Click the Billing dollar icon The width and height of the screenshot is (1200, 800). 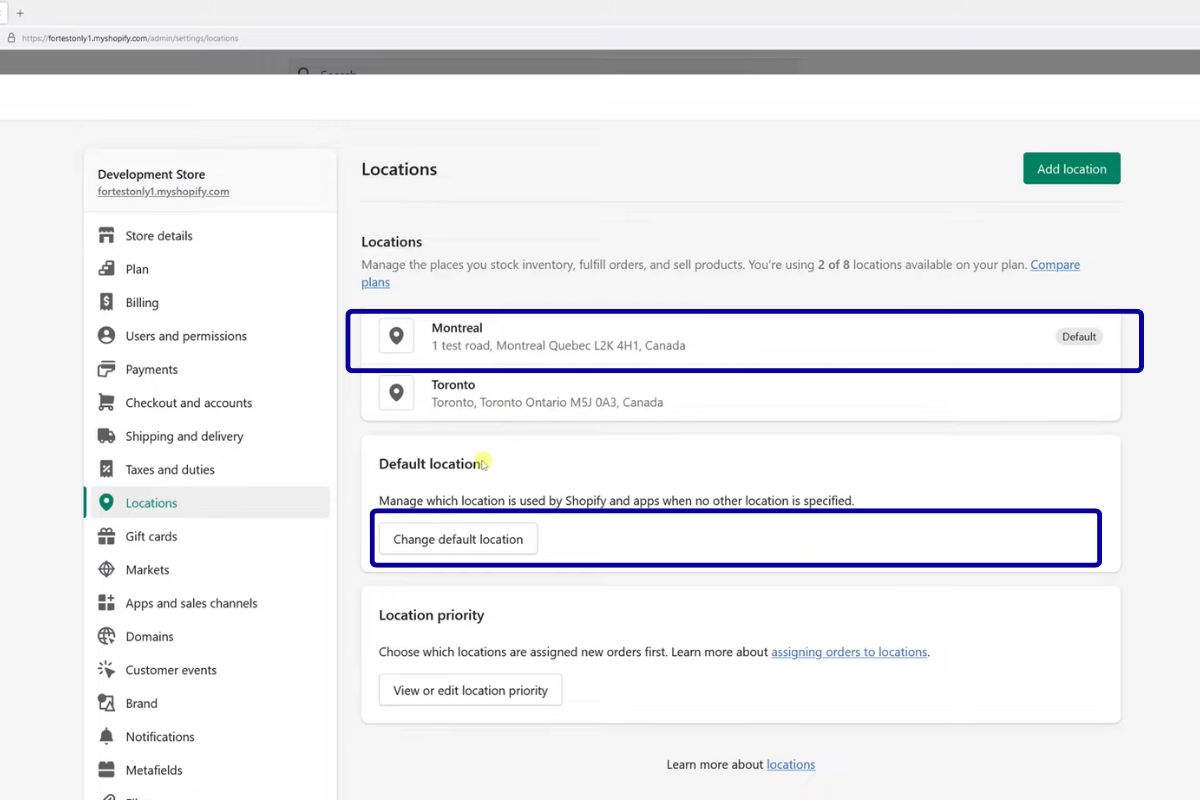106,302
